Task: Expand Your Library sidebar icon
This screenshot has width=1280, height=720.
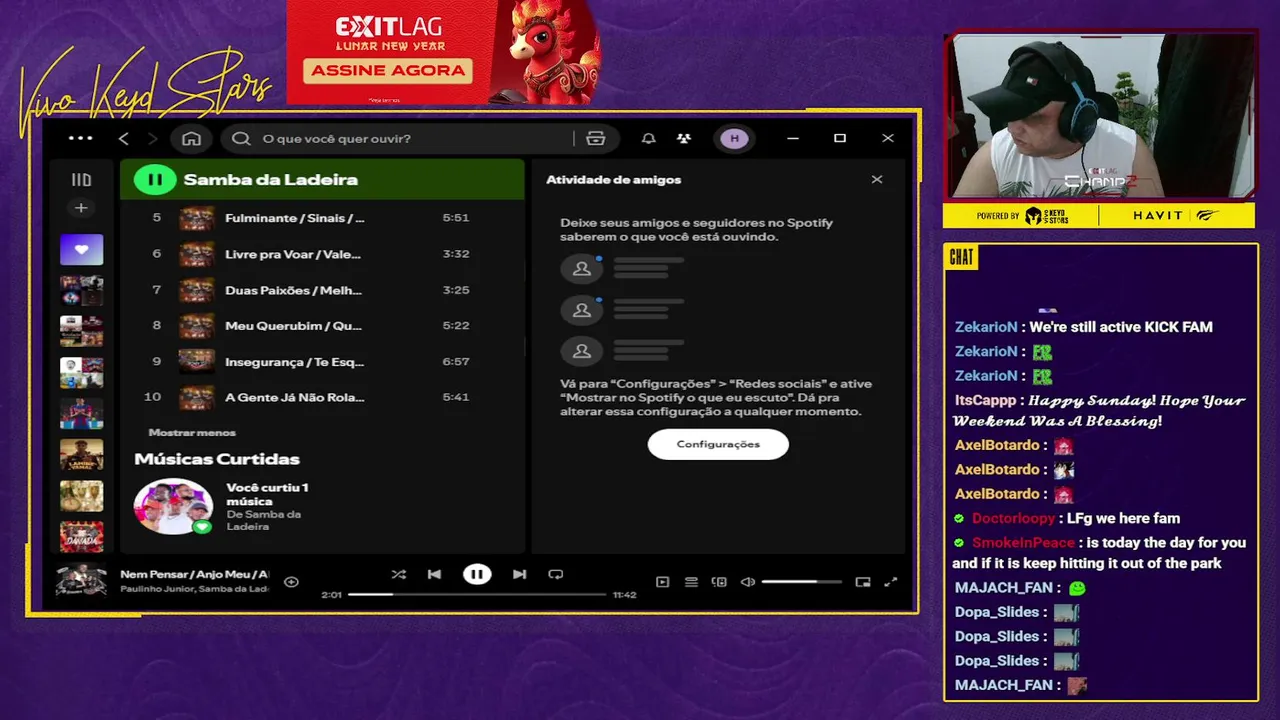Action: pyautogui.click(x=81, y=180)
